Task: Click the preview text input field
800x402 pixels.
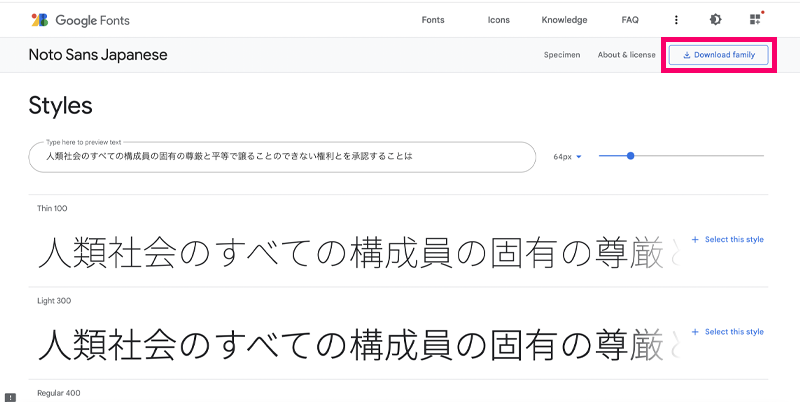Action: tap(280, 157)
